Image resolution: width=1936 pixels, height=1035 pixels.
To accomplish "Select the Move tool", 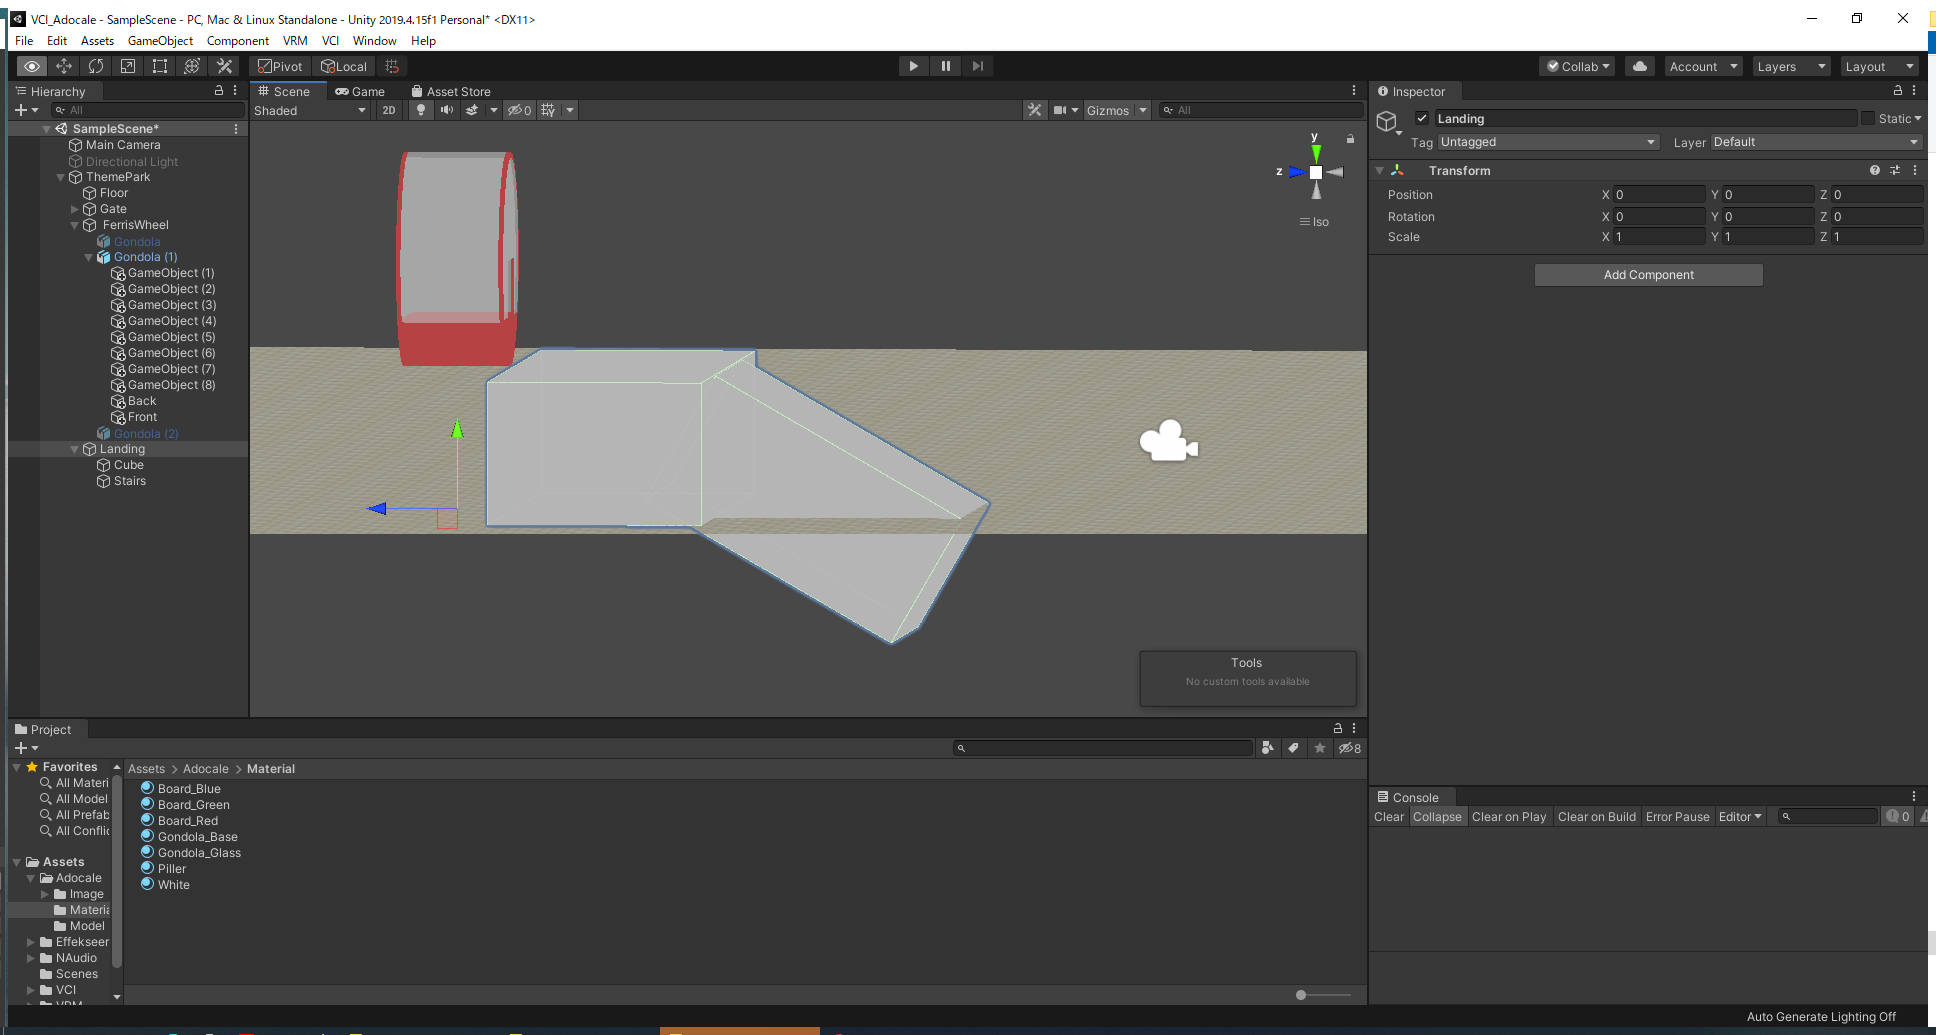I will pos(64,66).
